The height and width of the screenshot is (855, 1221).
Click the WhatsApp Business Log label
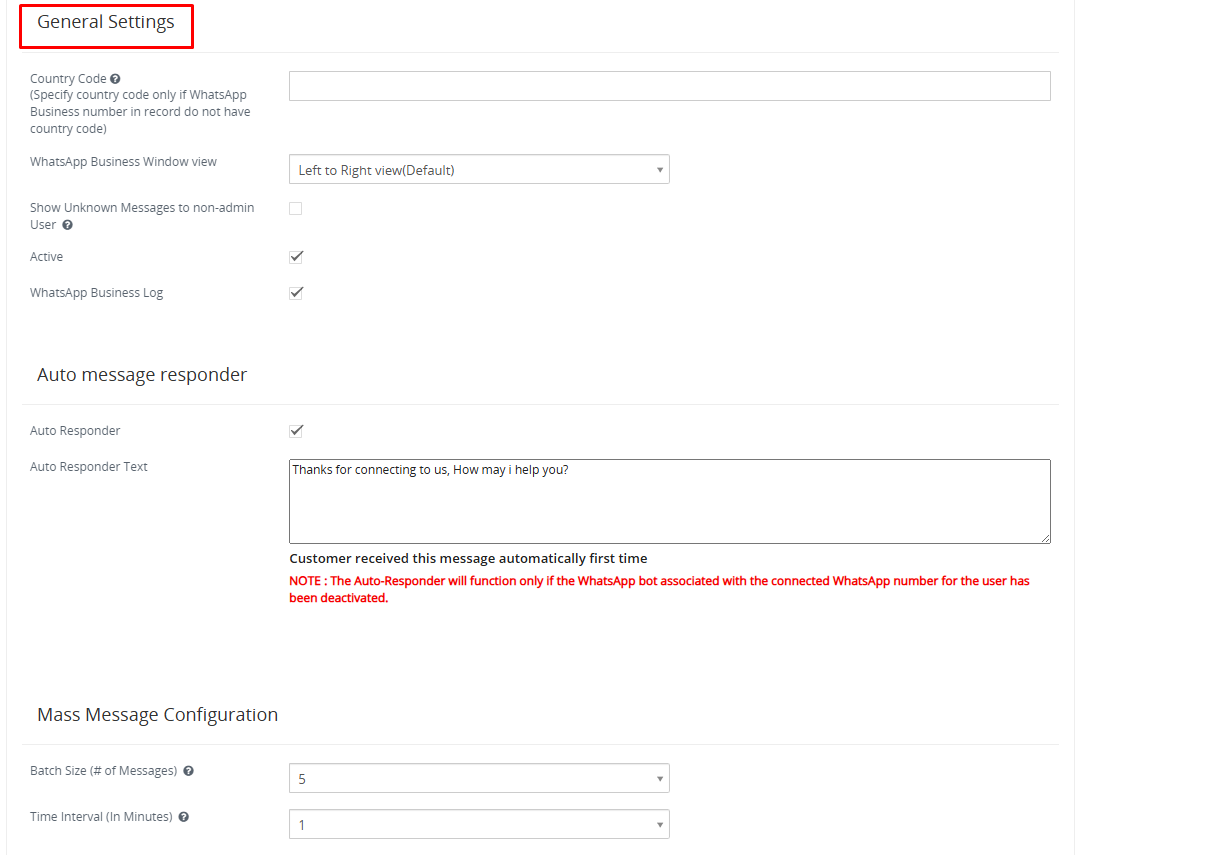(96, 293)
